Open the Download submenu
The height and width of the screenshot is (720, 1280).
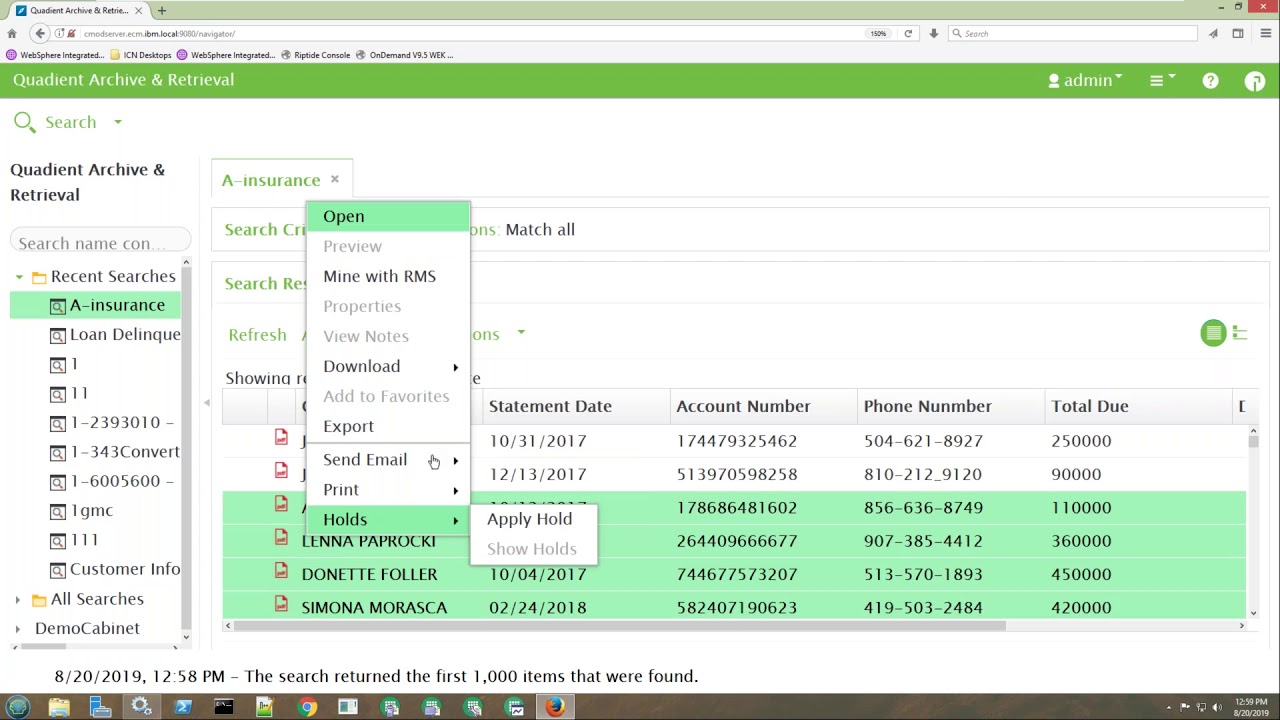click(x=388, y=366)
